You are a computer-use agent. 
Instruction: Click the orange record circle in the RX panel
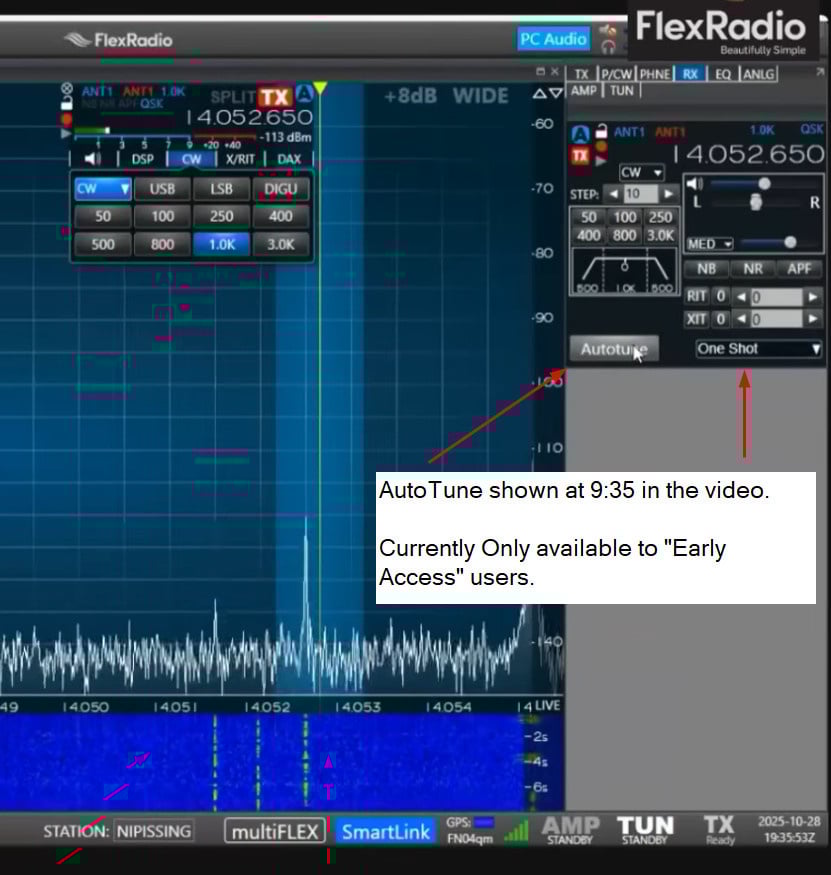click(601, 146)
